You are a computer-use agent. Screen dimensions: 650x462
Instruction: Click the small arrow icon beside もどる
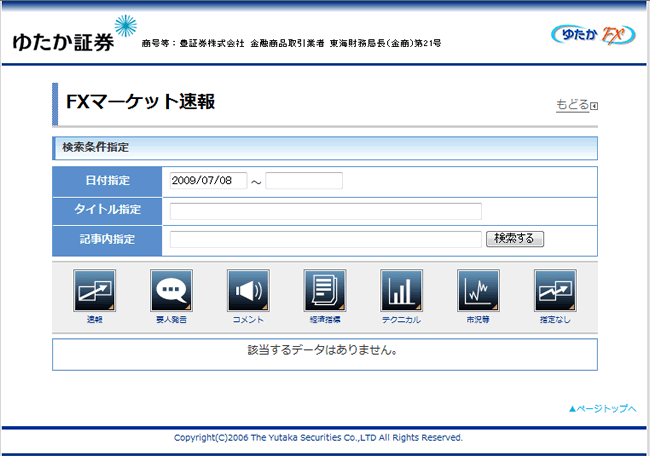pos(594,107)
